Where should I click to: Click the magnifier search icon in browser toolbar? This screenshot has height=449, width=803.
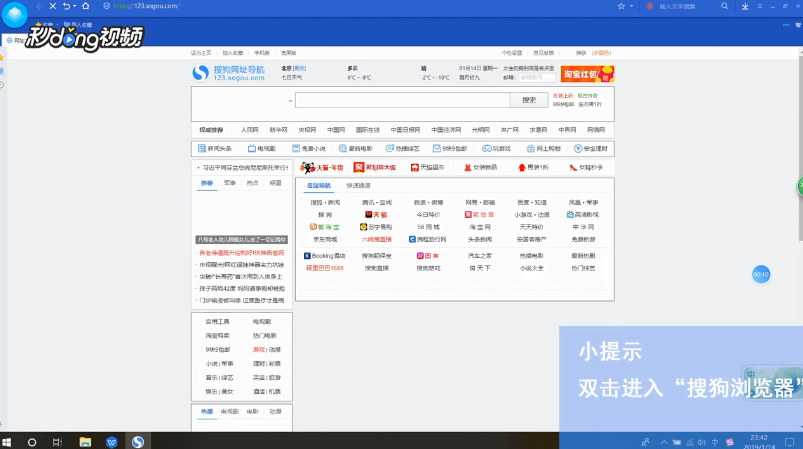pos(725,6)
